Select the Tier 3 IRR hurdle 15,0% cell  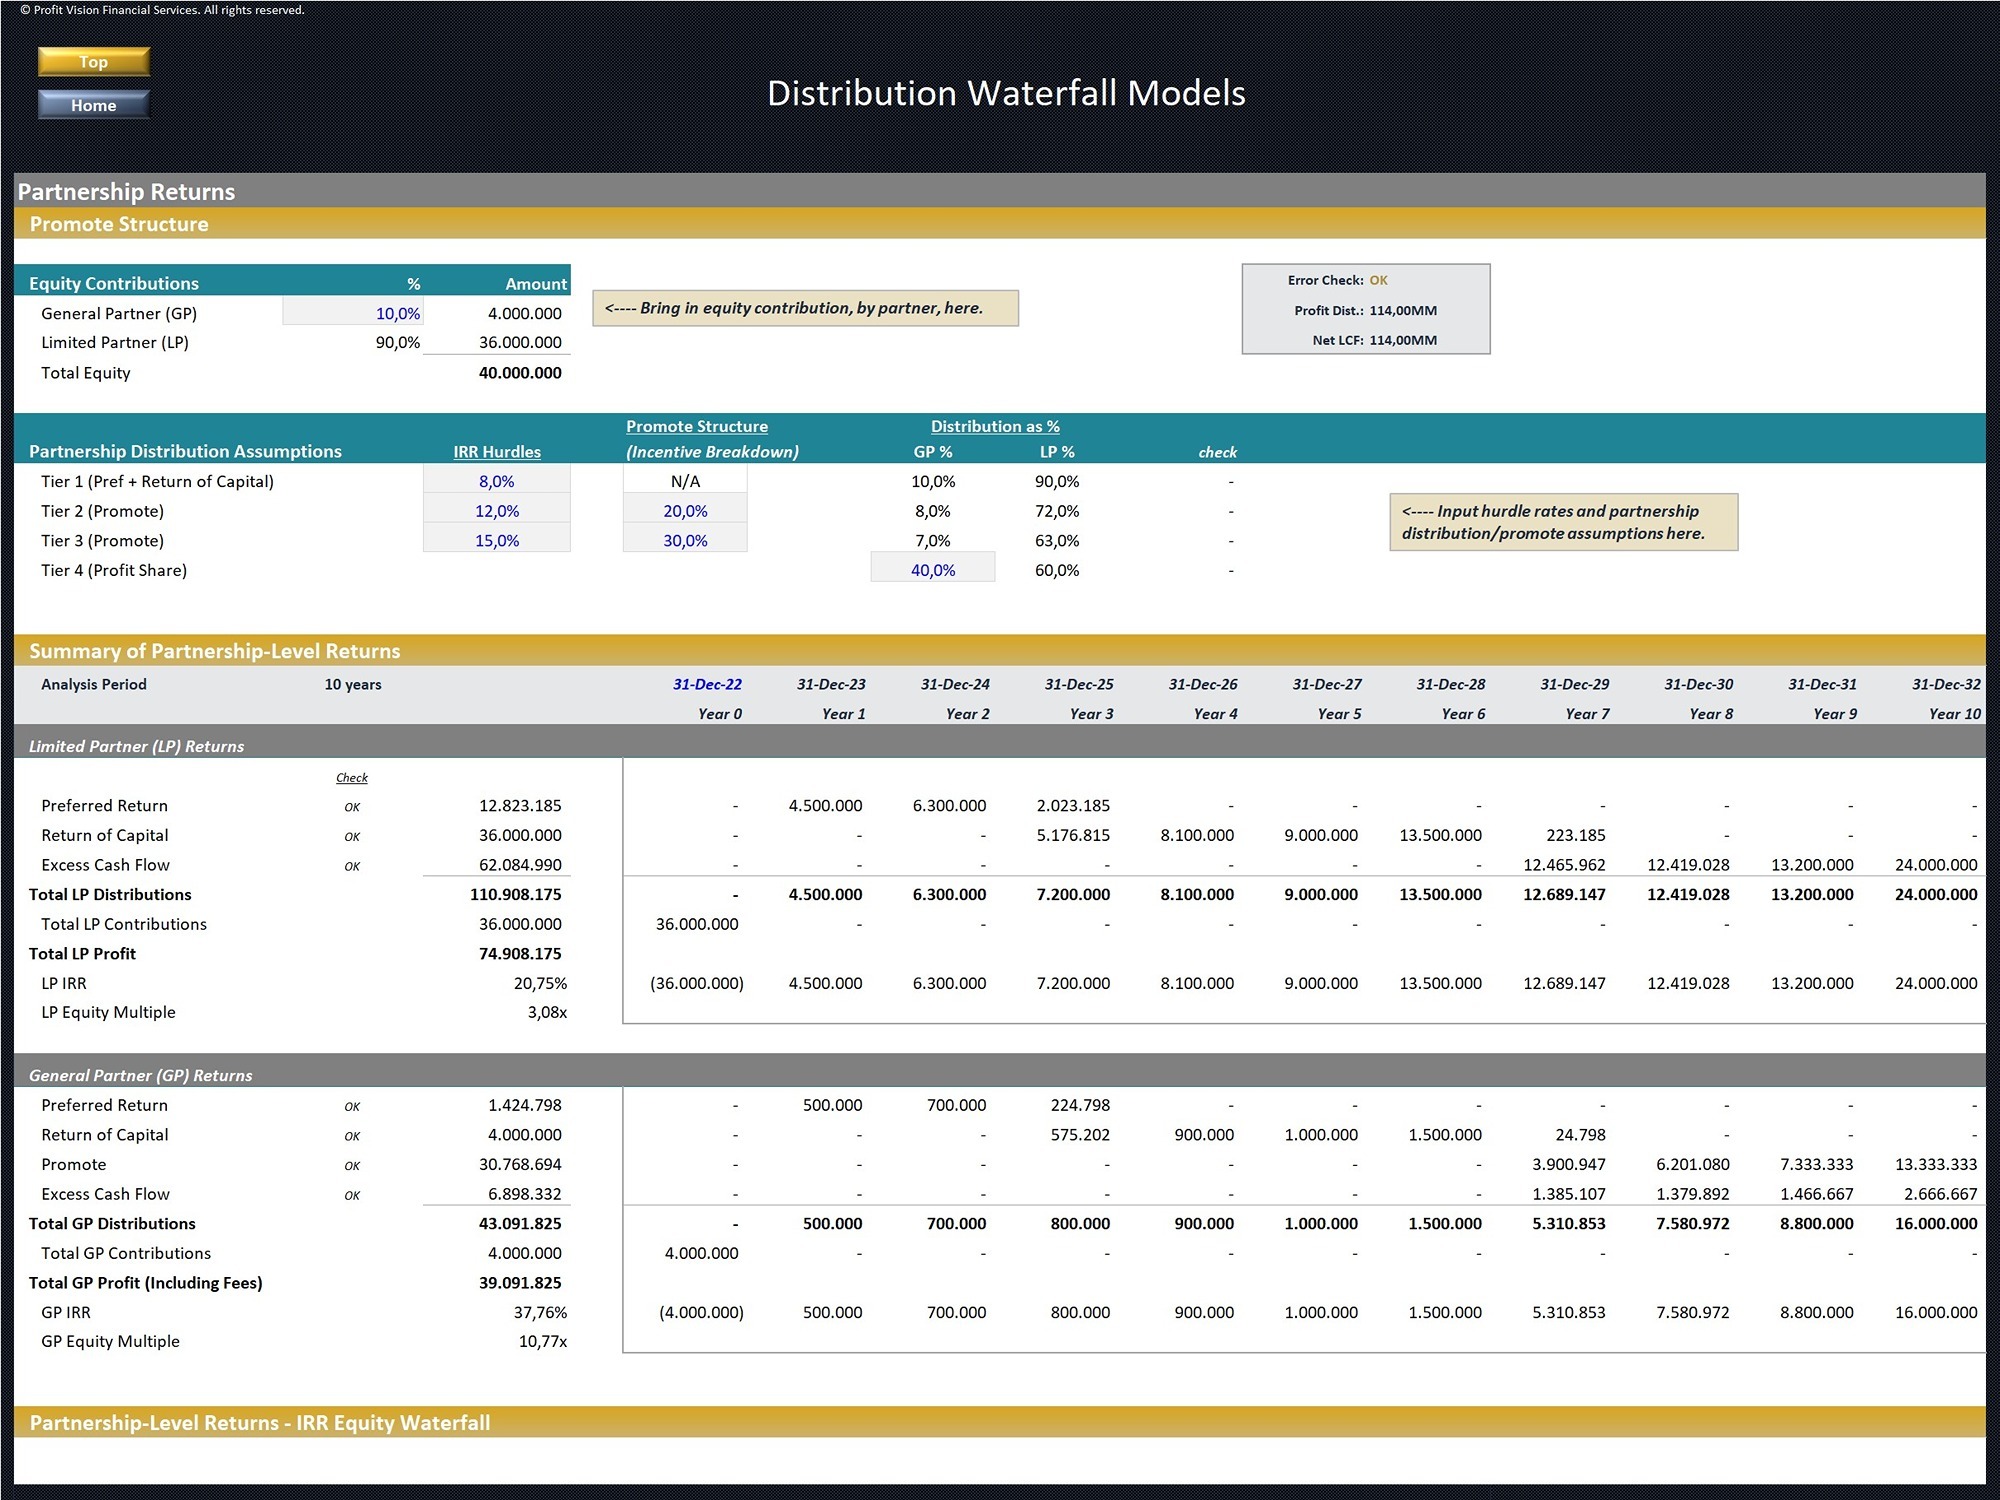tap(497, 540)
